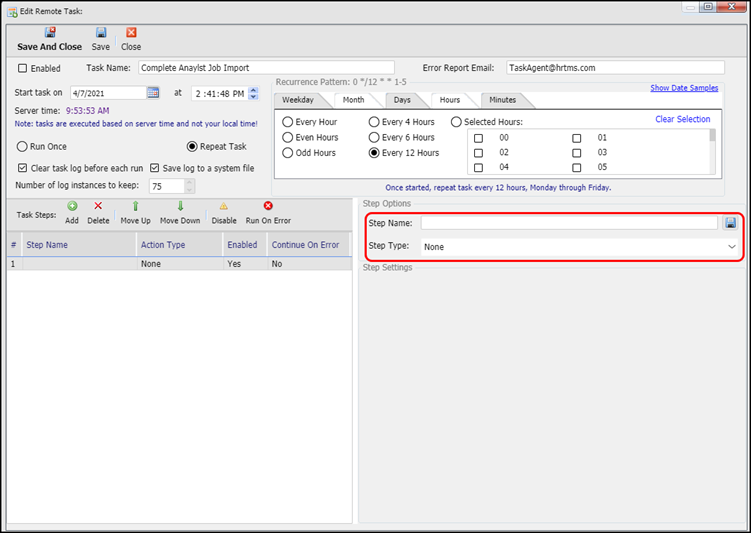751x533 pixels.
Task: Toggle Clear task log before each run
Action: tap(23, 168)
